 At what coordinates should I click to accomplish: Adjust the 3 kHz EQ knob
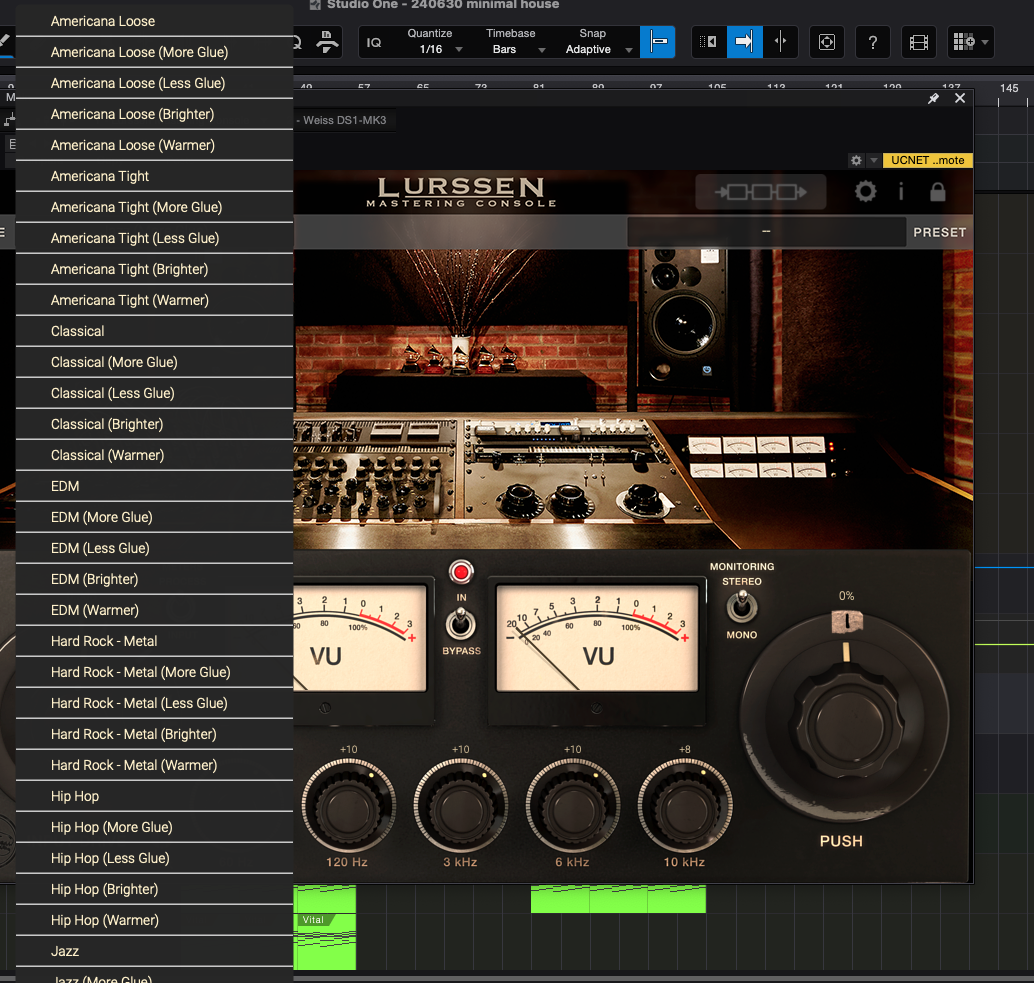tap(460, 805)
